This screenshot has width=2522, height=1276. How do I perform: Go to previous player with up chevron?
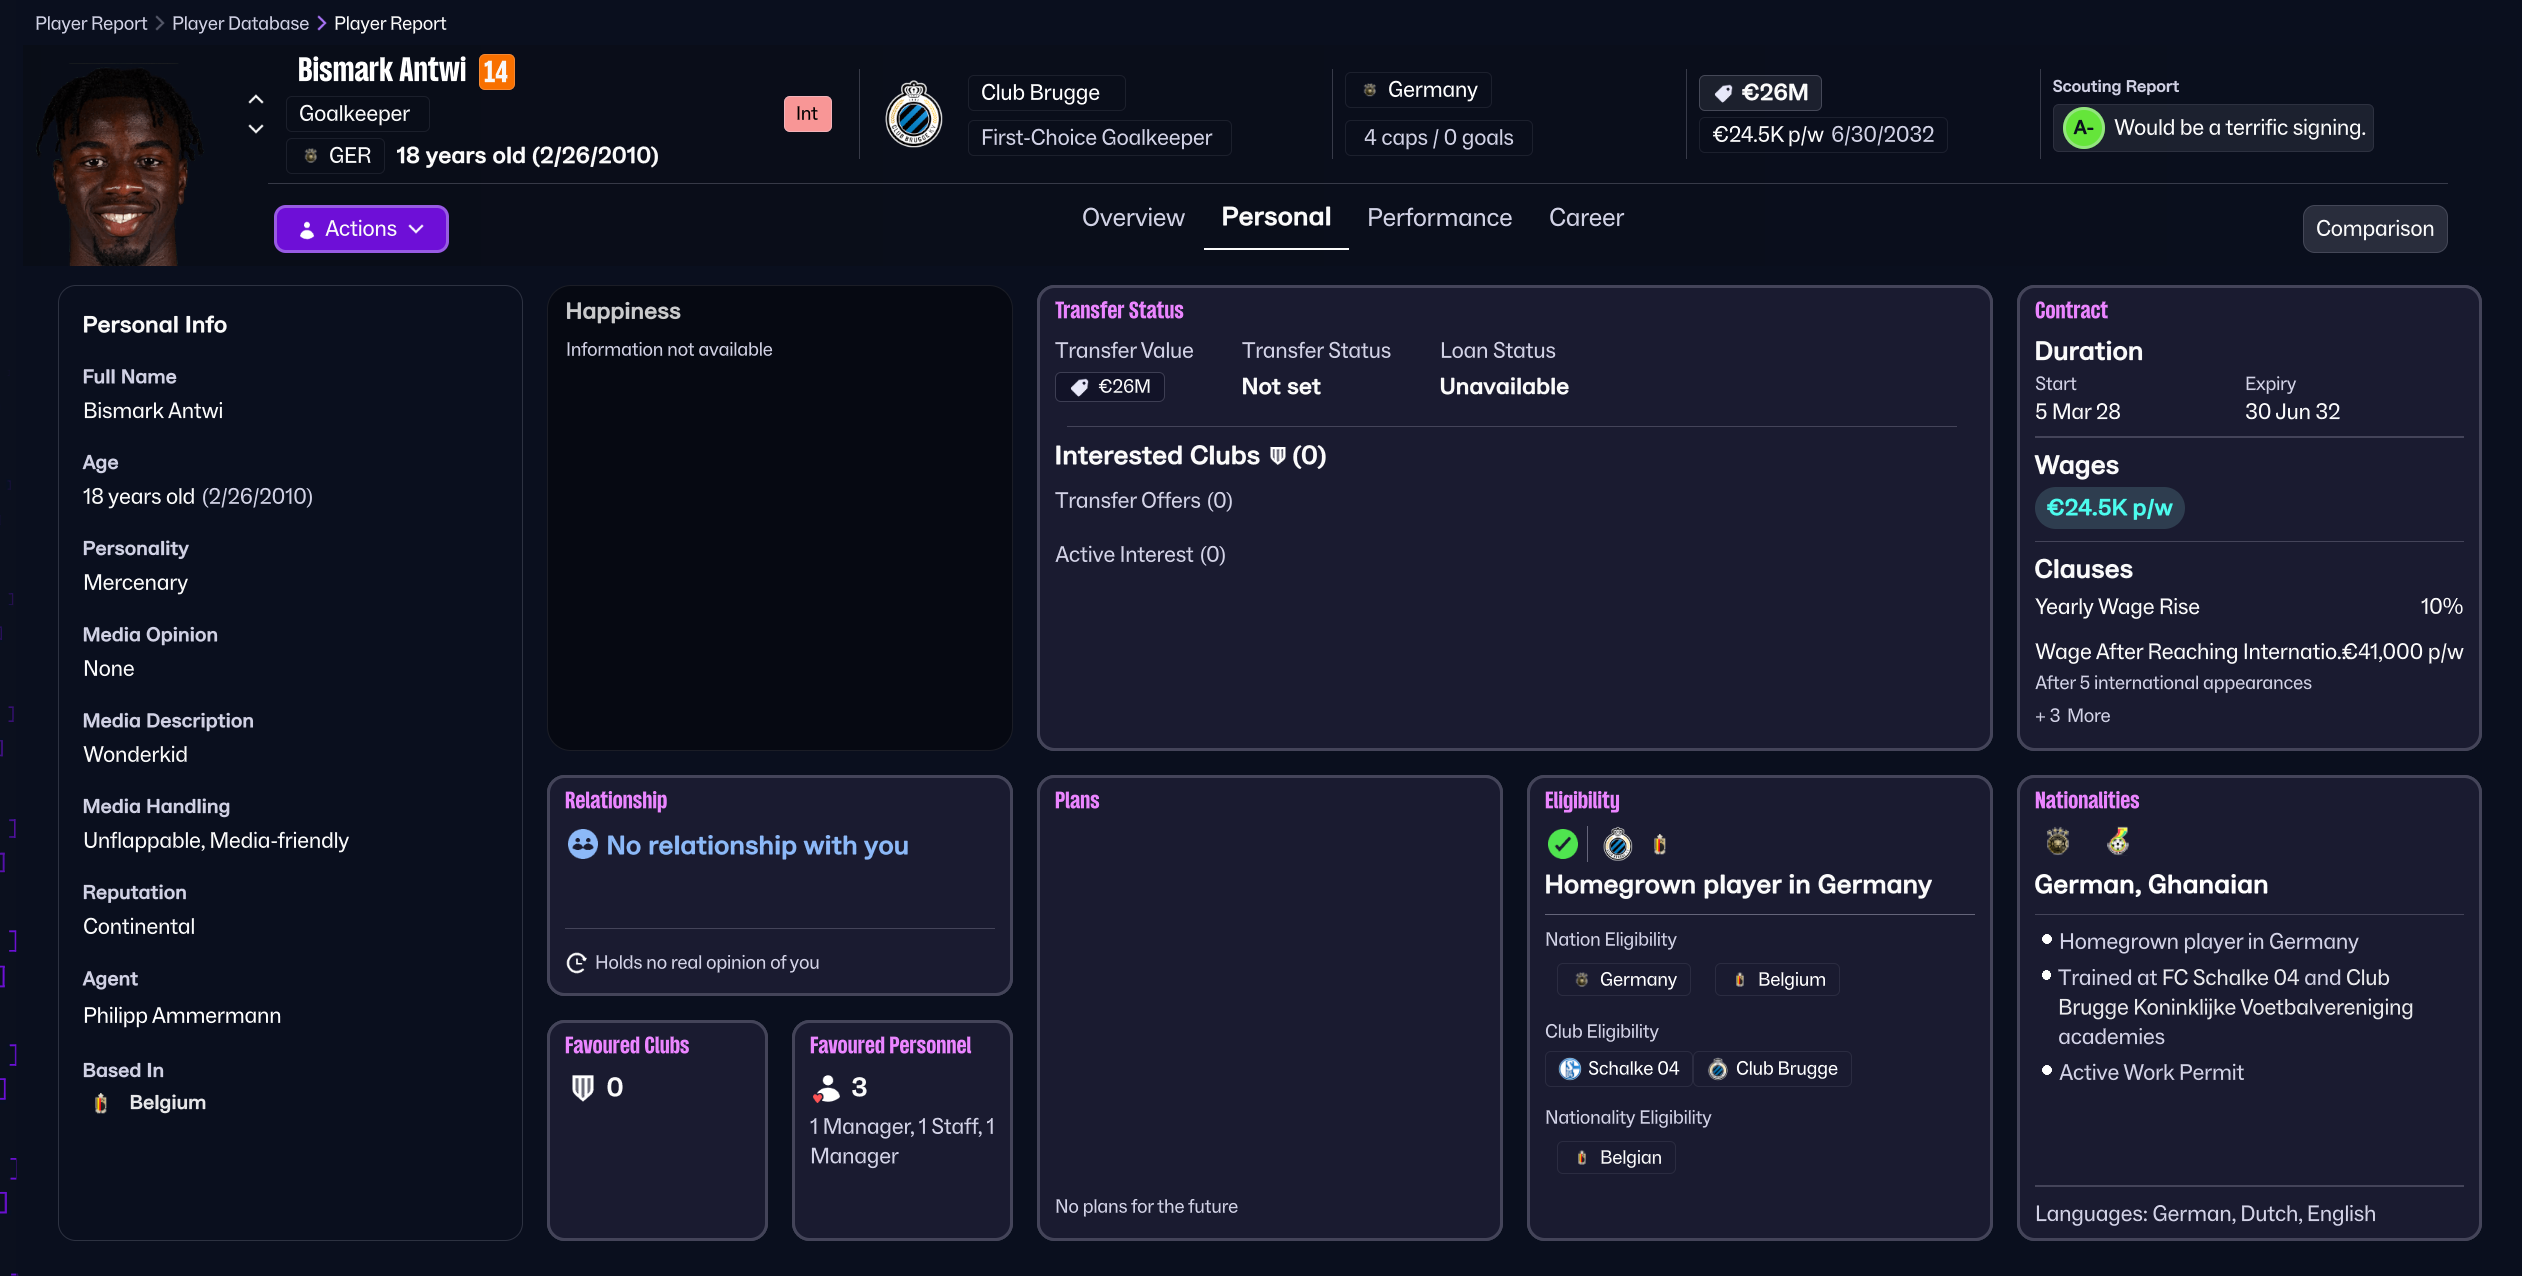click(256, 99)
